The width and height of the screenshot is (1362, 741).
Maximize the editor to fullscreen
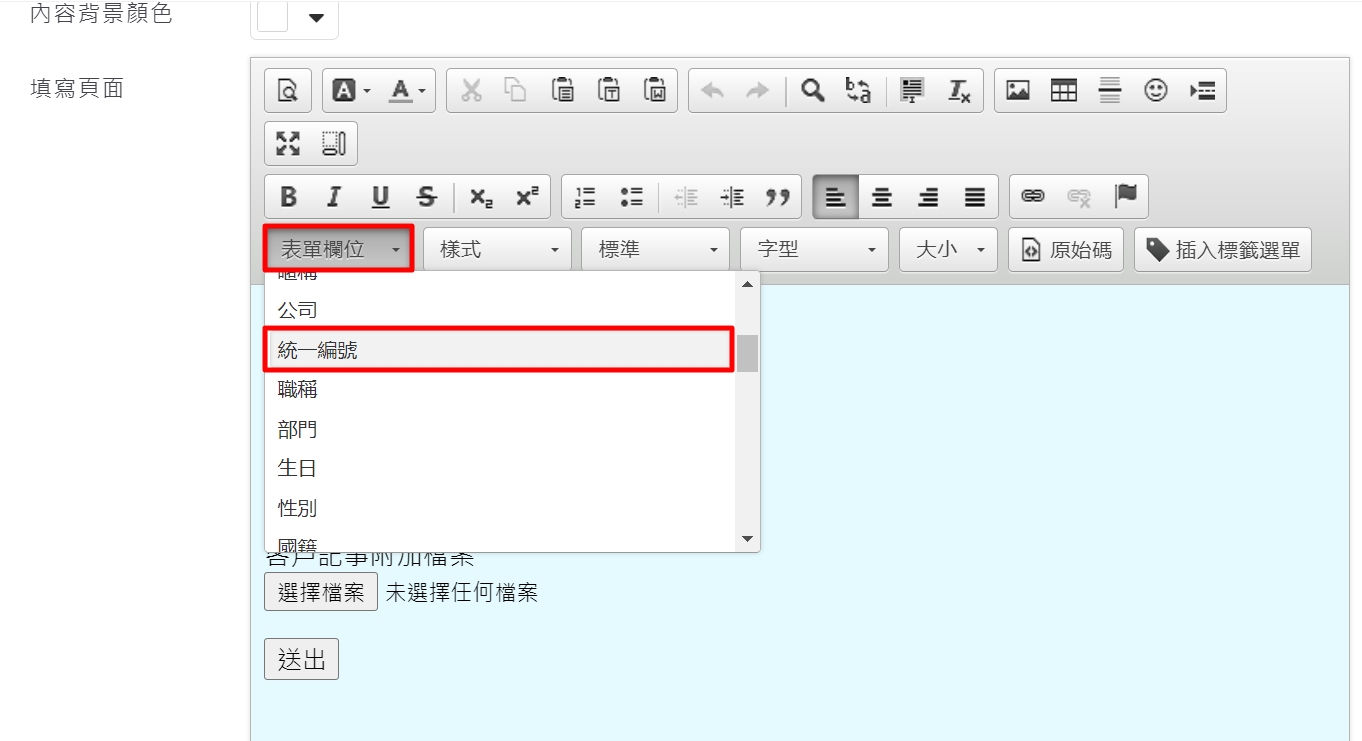pyautogui.click(x=288, y=143)
